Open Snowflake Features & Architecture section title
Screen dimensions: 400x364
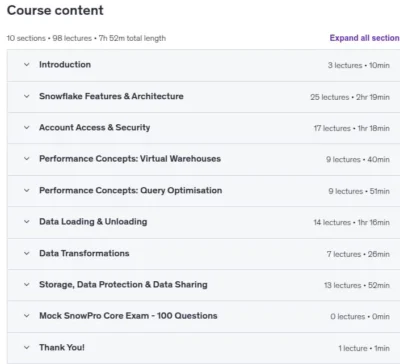(111, 96)
